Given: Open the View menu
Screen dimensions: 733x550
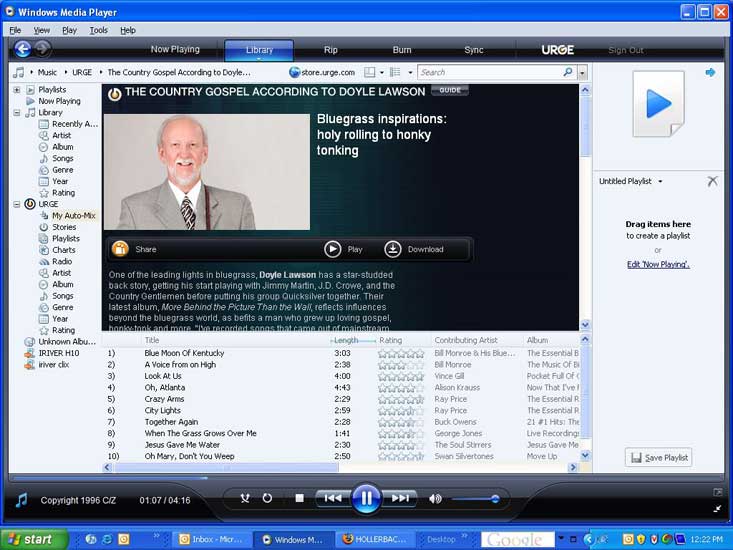Looking at the screenshot, I should (x=42, y=30).
